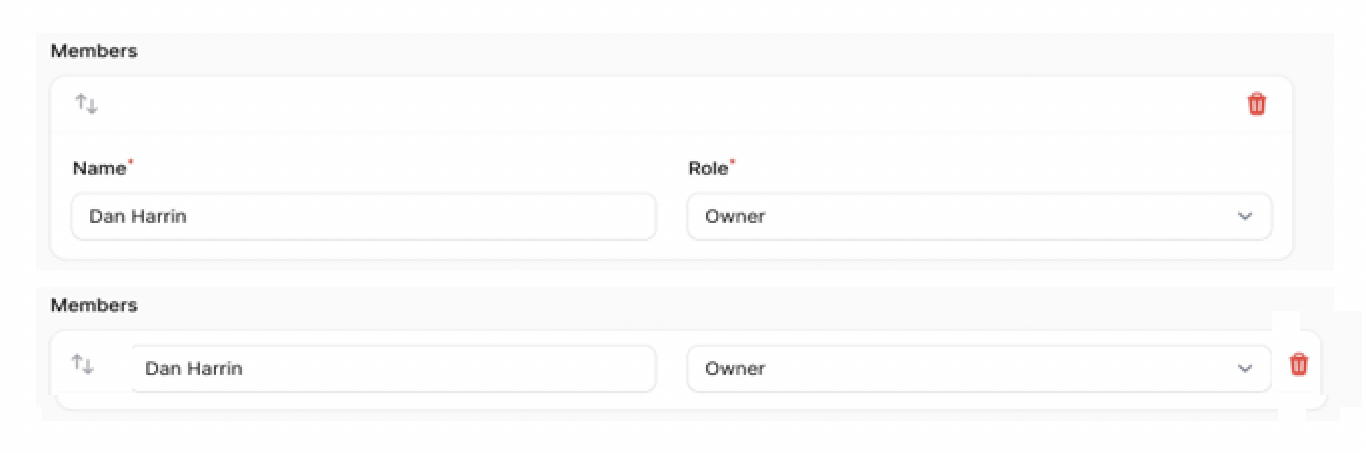The height and width of the screenshot is (453, 1366).
Task: Click the Role field label
Action: coord(707,169)
